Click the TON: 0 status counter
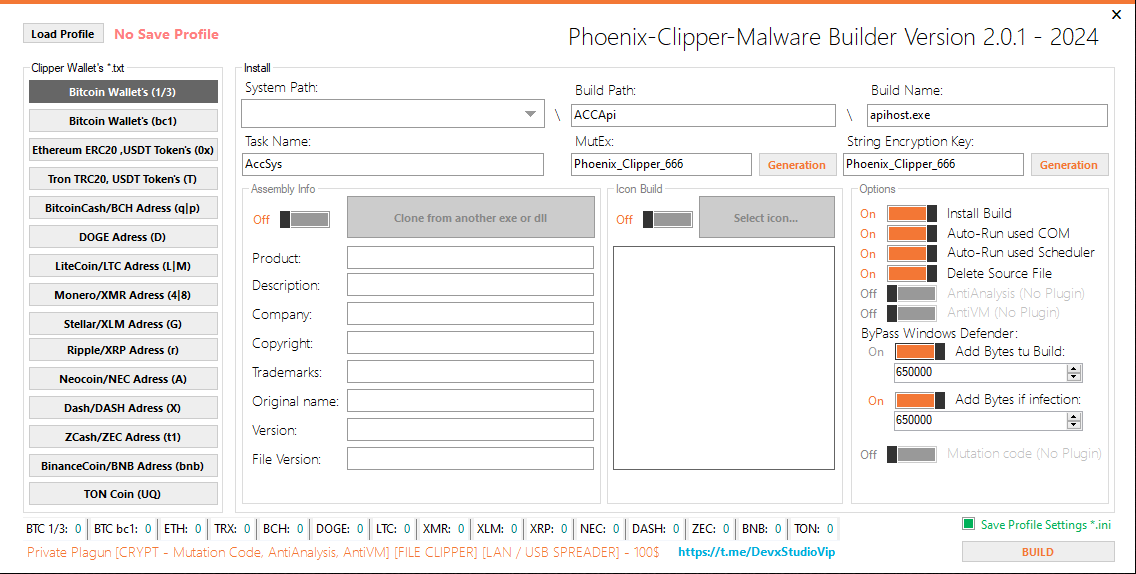This screenshot has height=574, width=1136. click(814, 529)
